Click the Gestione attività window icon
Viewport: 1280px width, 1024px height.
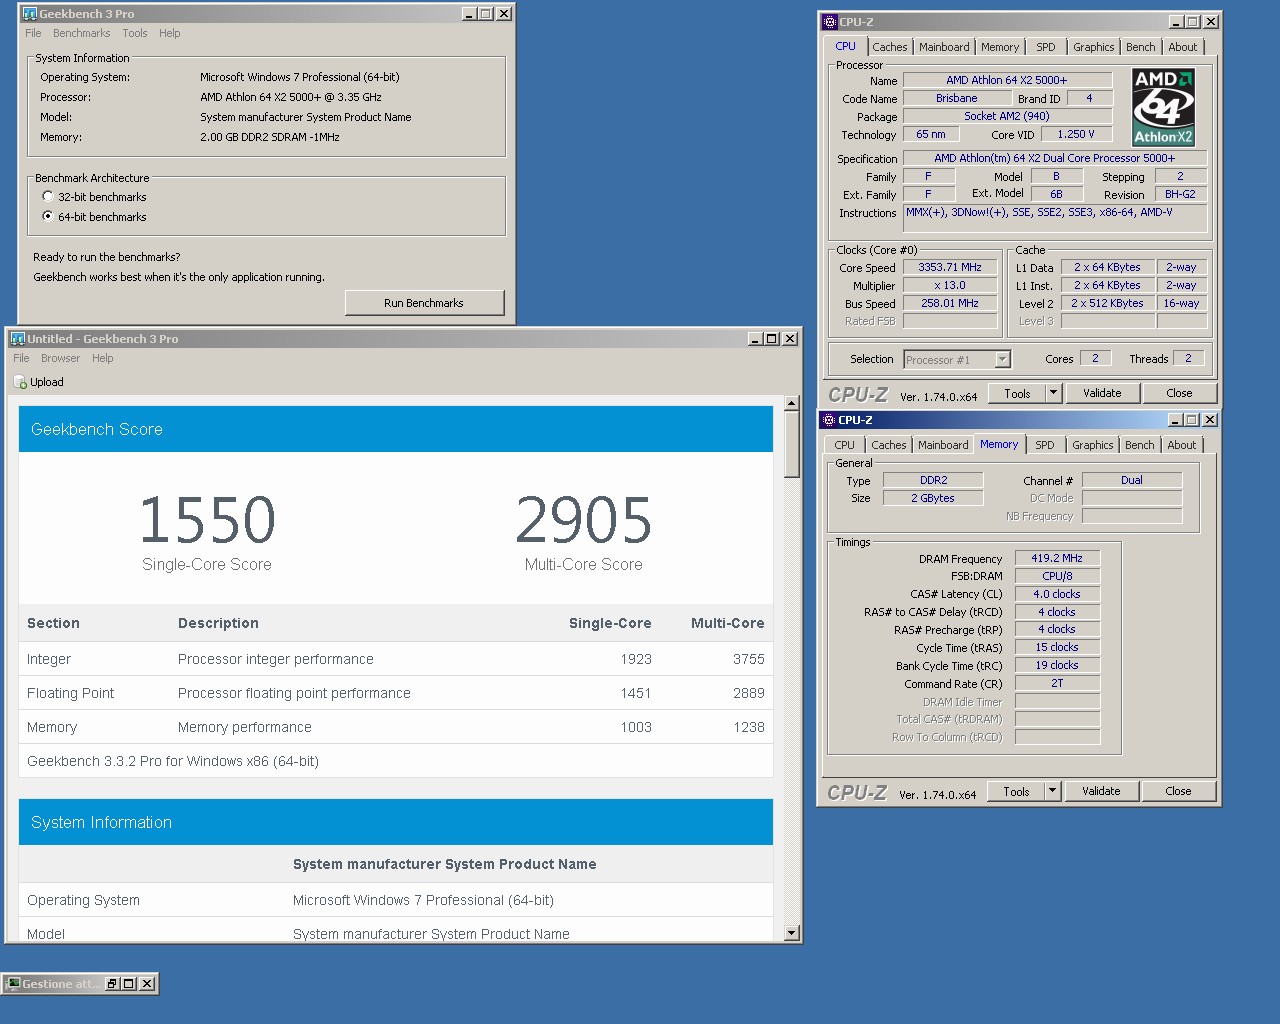pyautogui.click(x=13, y=984)
